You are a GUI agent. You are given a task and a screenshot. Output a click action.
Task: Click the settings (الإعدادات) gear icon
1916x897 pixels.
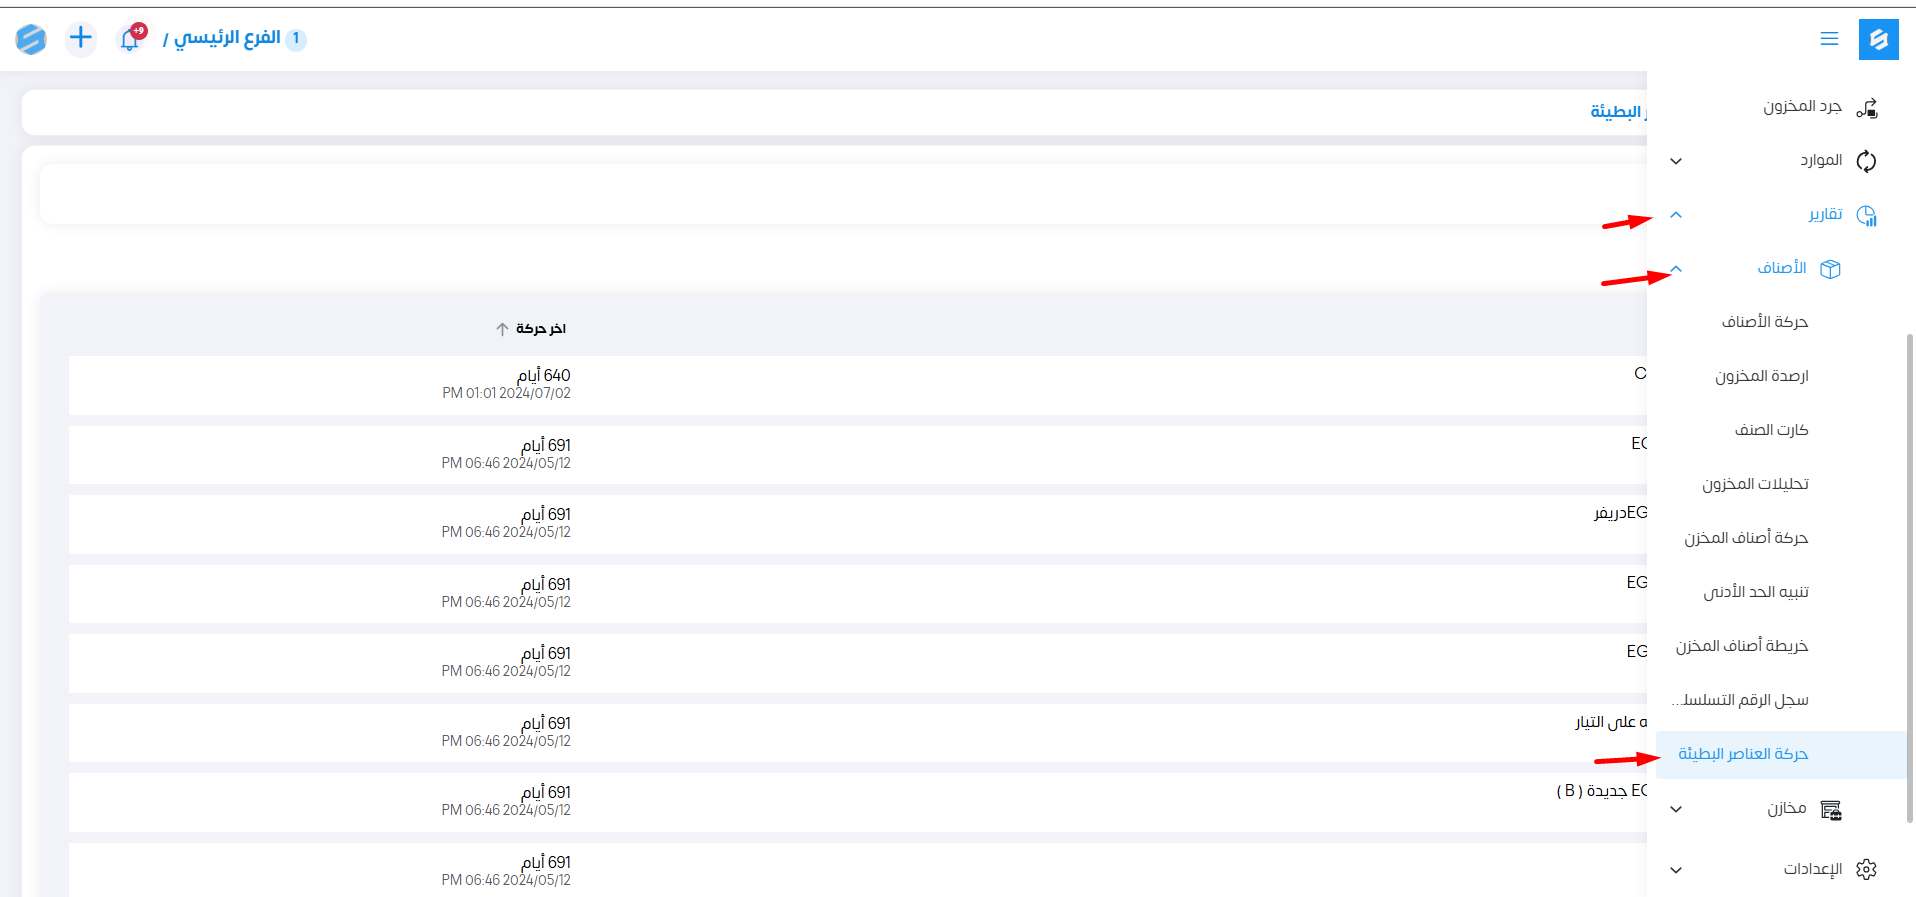pyautogui.click(x=1866, y=869)
